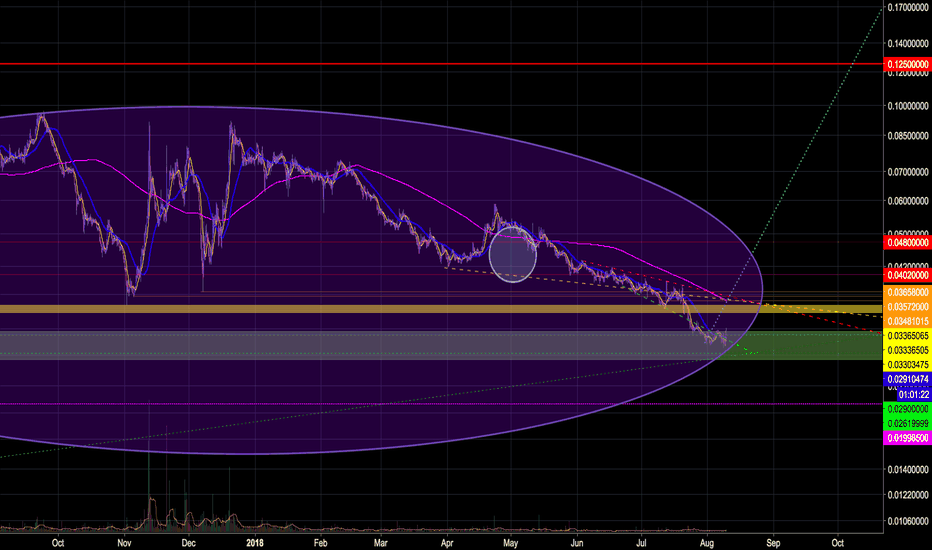The image size is (932, 550).
Task: Select the 0.10000000 price scale value
Action: tap(908, 106)
